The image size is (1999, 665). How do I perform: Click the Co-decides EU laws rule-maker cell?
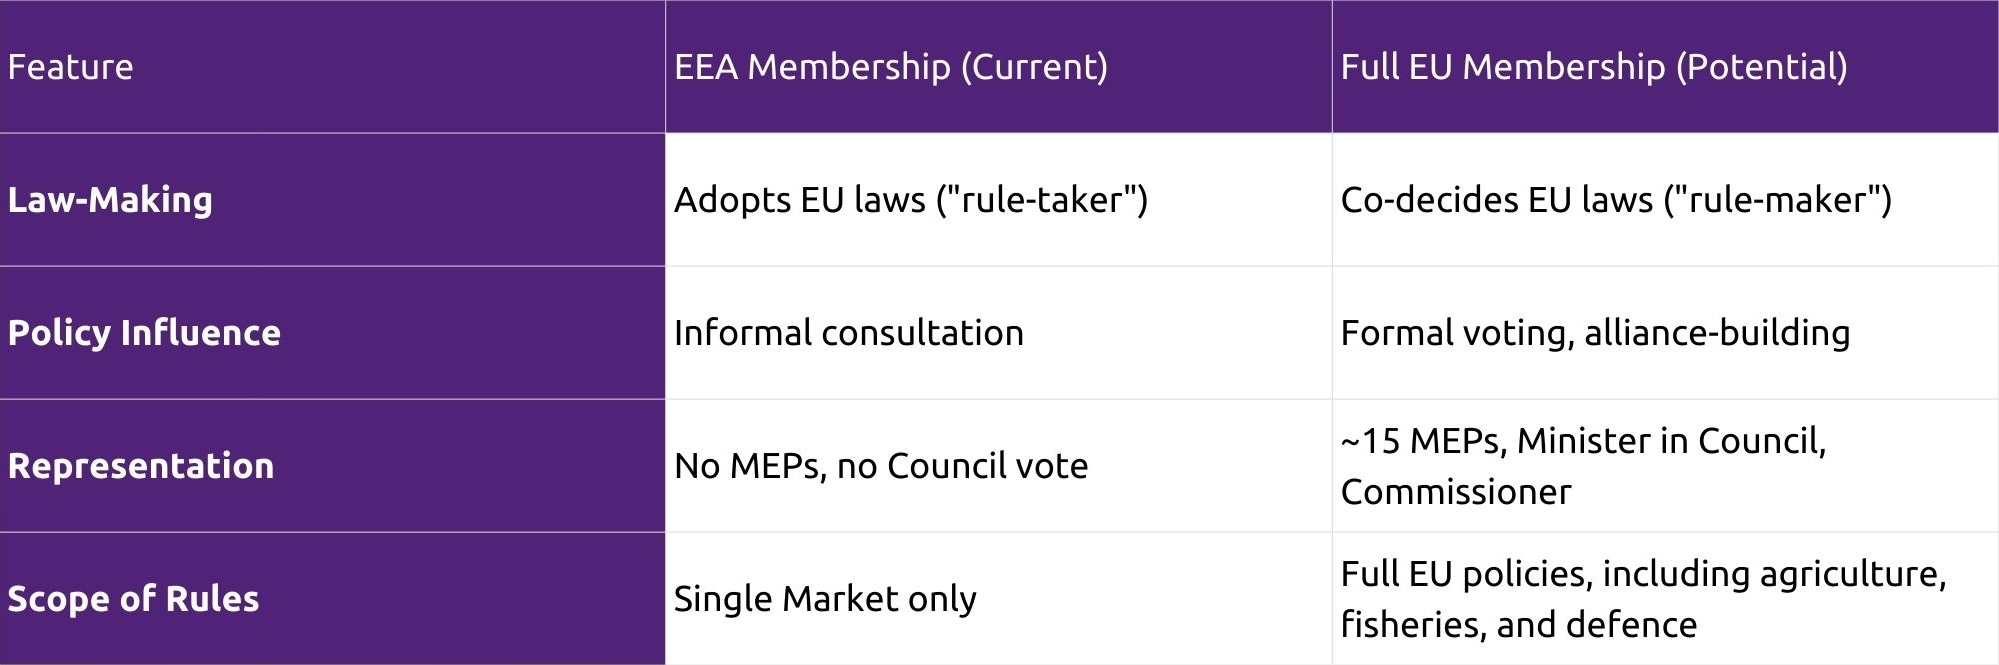pyautogui.click(x=1665, y=199)
